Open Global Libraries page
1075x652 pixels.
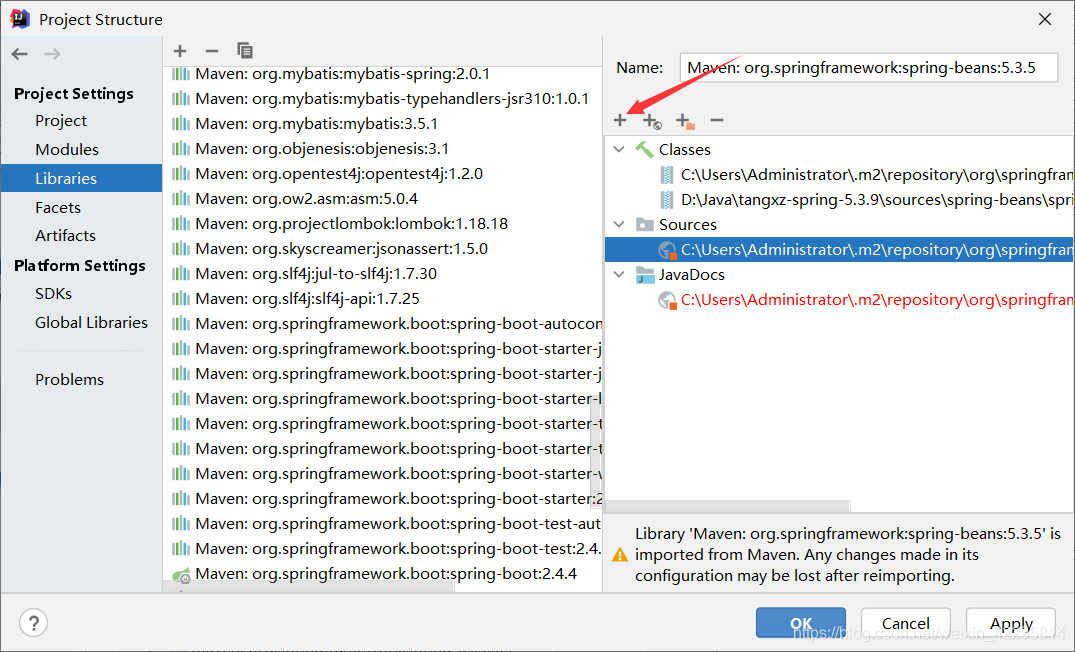[91, 322]
